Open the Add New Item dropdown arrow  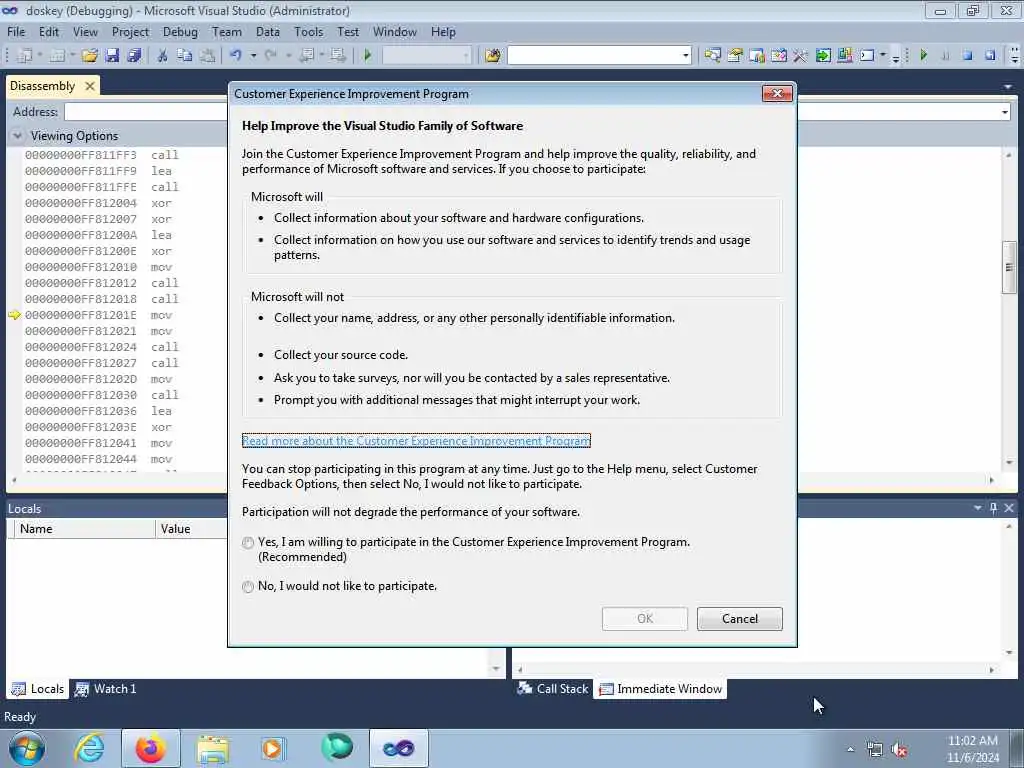72,56
